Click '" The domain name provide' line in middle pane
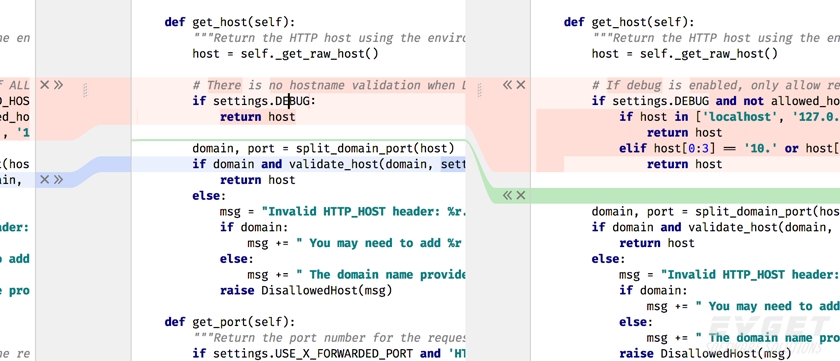Viewport: 840px width, 361px height. (x=356, y=274)
